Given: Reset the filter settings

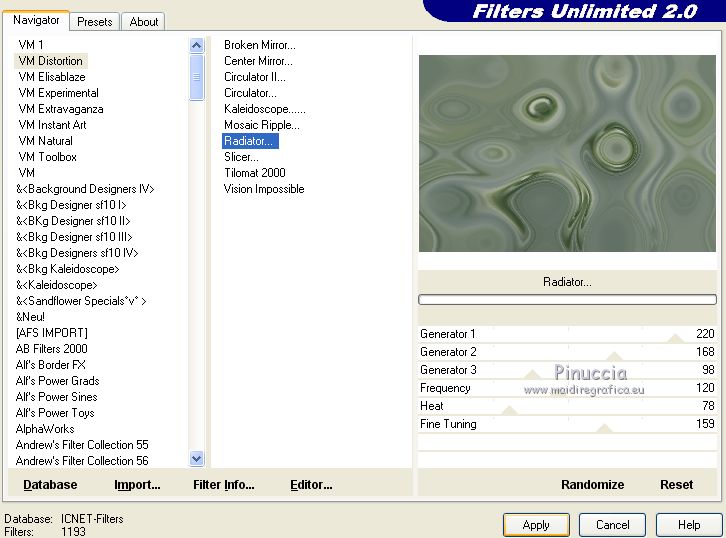Looking at the screenshot, I should pyautogui.click(x=676, y=485).
